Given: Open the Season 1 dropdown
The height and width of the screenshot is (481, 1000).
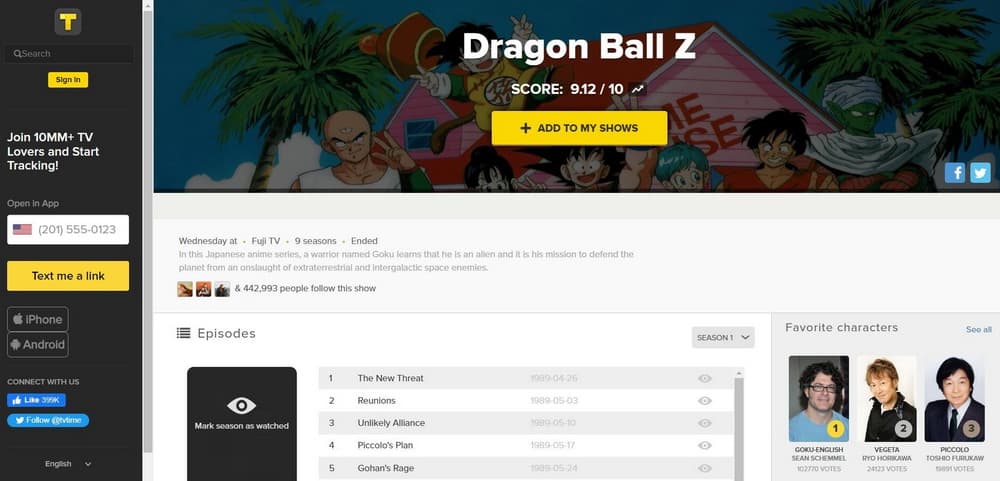Looking at the screenshot, I should point(723,337).
